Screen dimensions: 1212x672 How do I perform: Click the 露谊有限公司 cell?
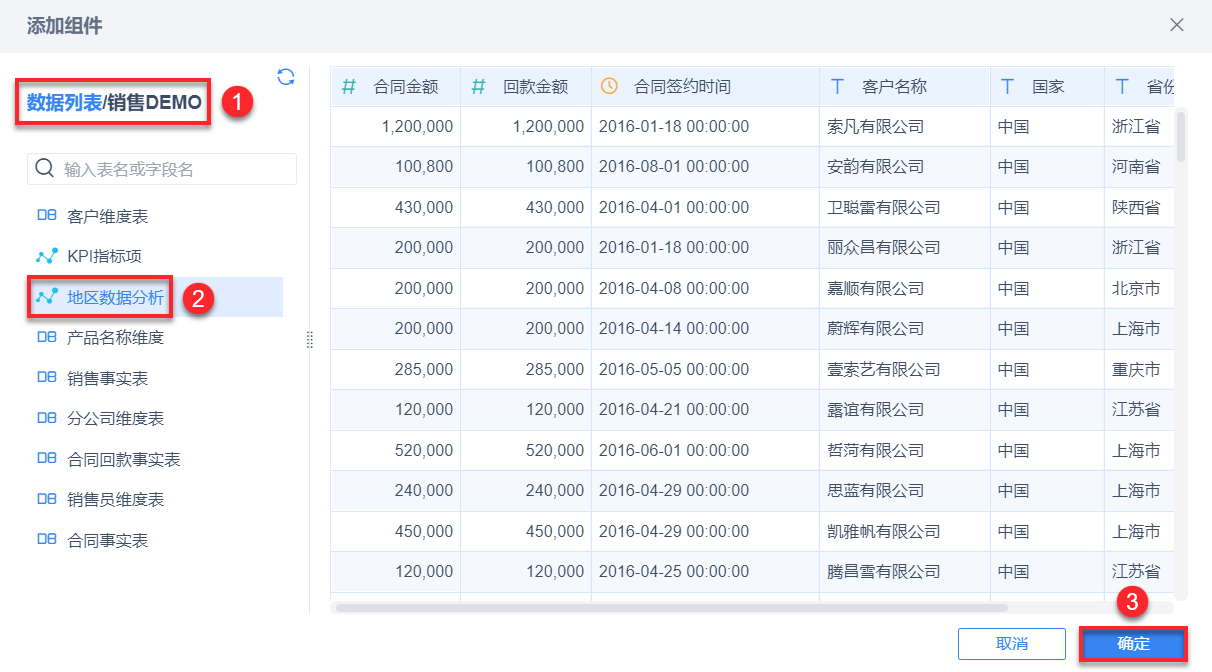905,410
